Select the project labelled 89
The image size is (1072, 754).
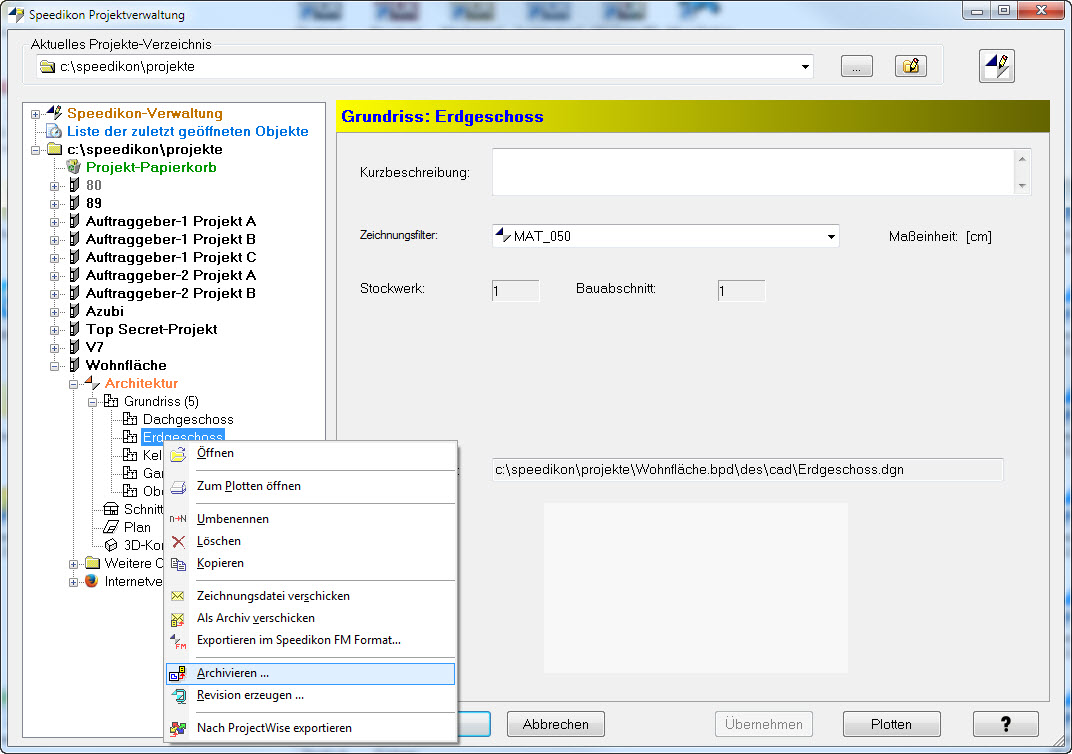coord(94,204)
